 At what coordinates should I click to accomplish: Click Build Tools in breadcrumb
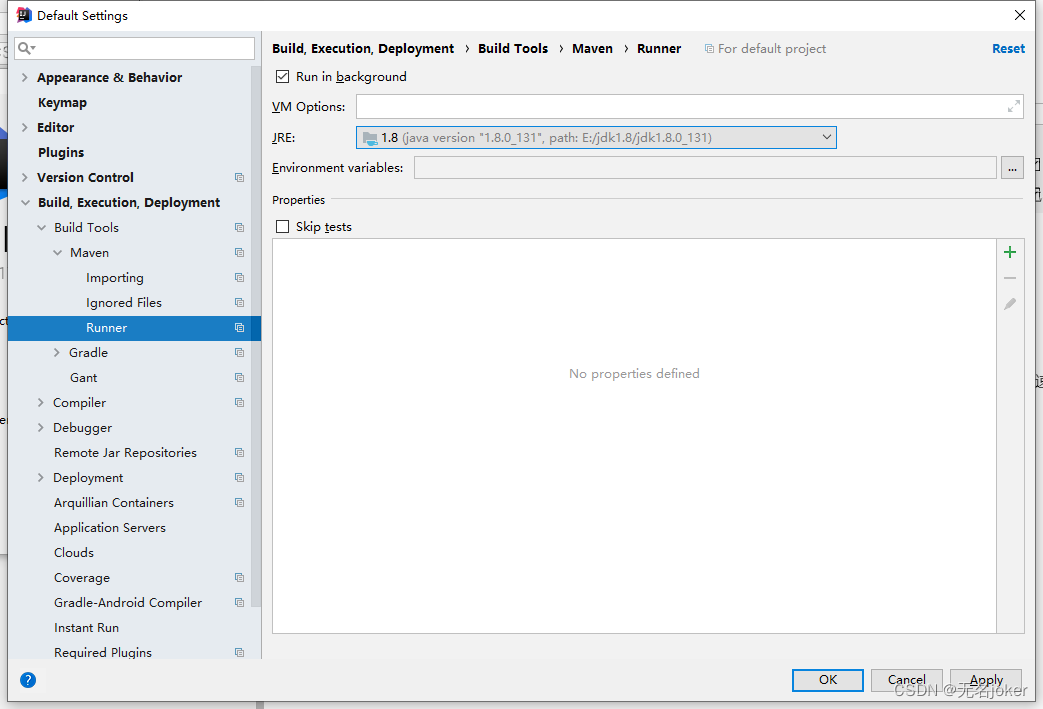click(x=513, y=49)
